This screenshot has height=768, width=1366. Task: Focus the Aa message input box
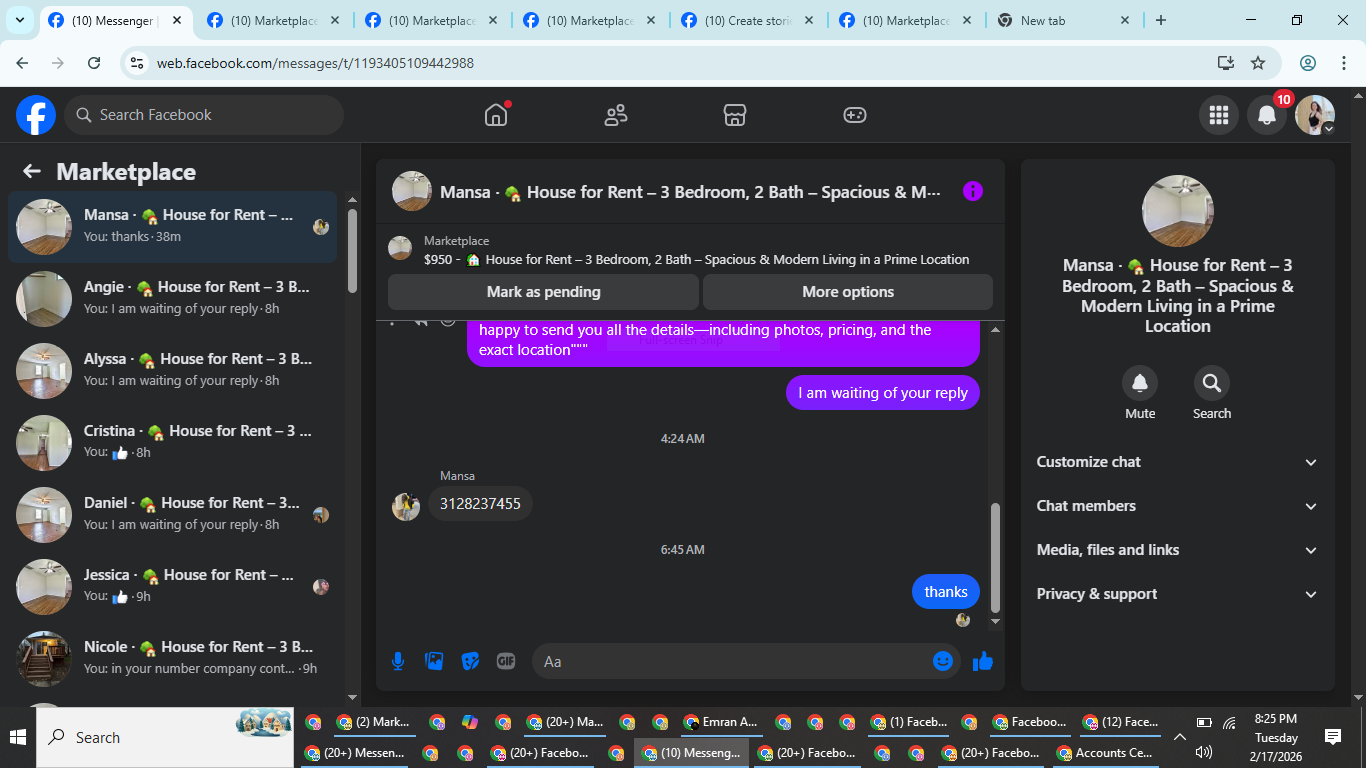(735, 661)
